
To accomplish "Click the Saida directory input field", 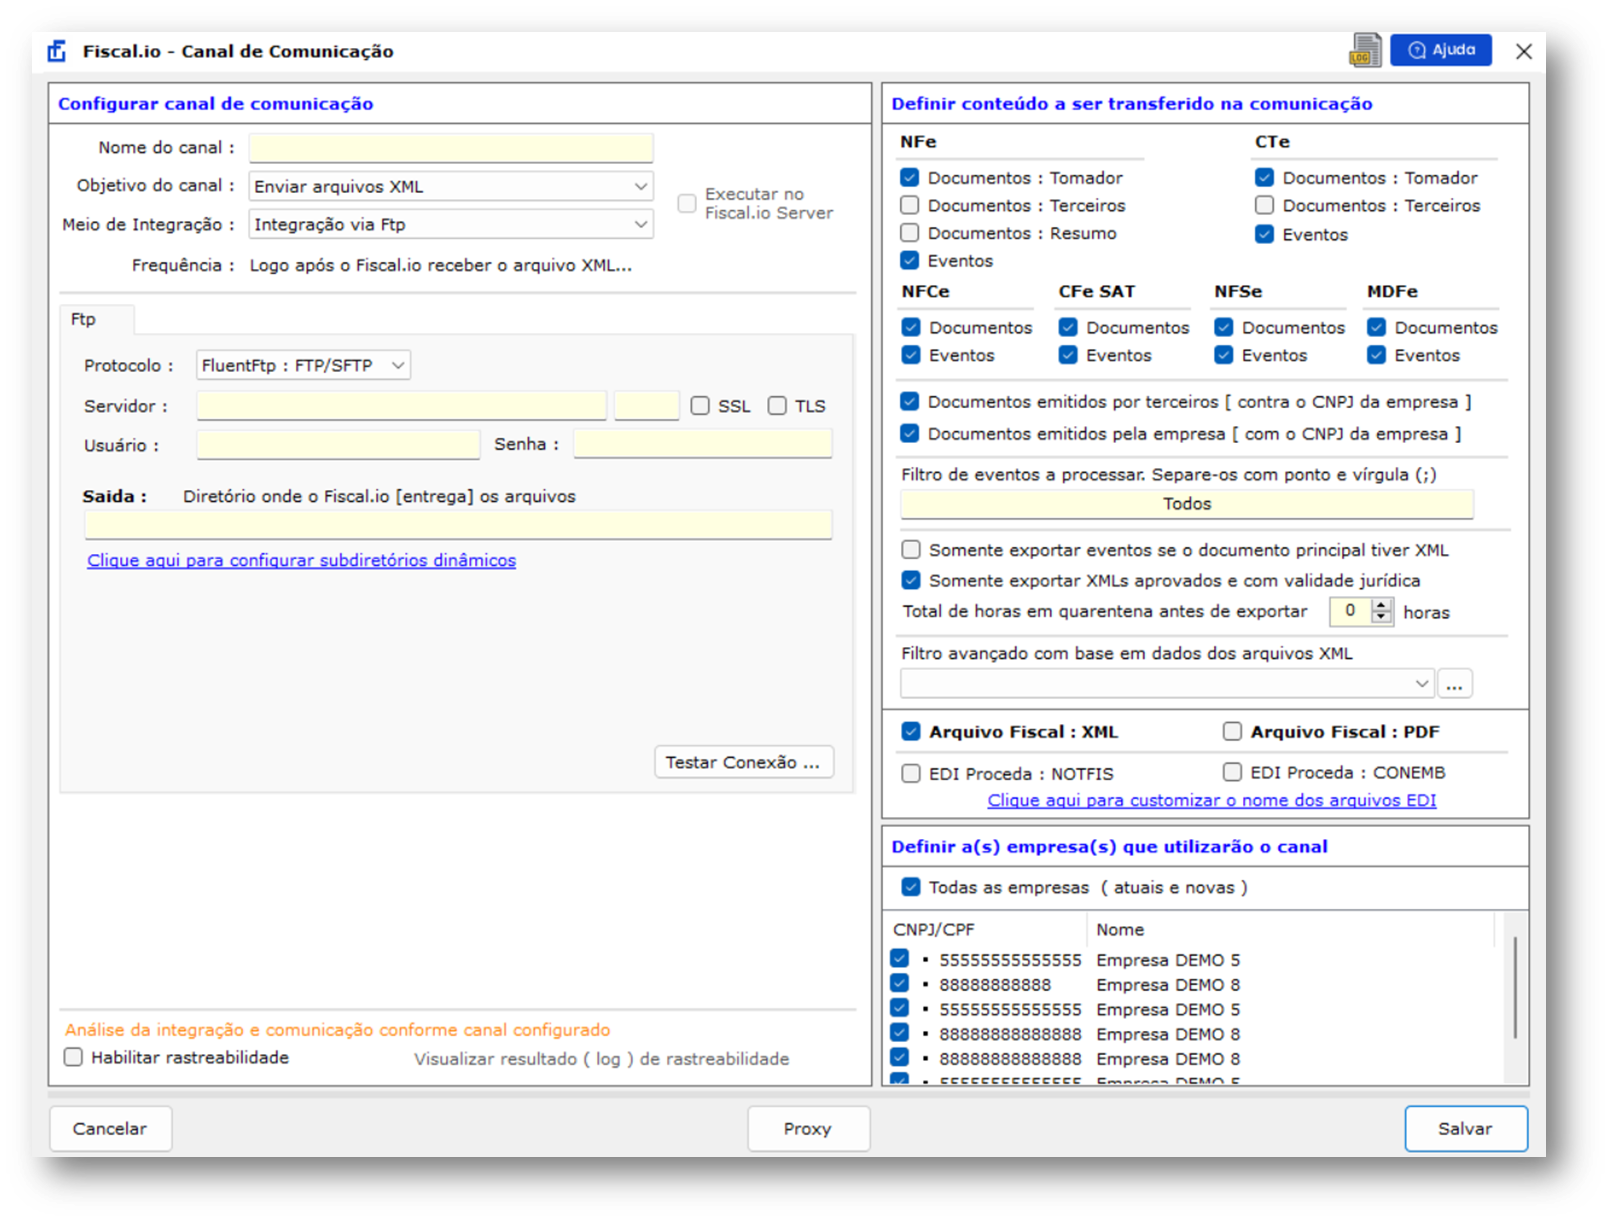I will tap(458, 525).
